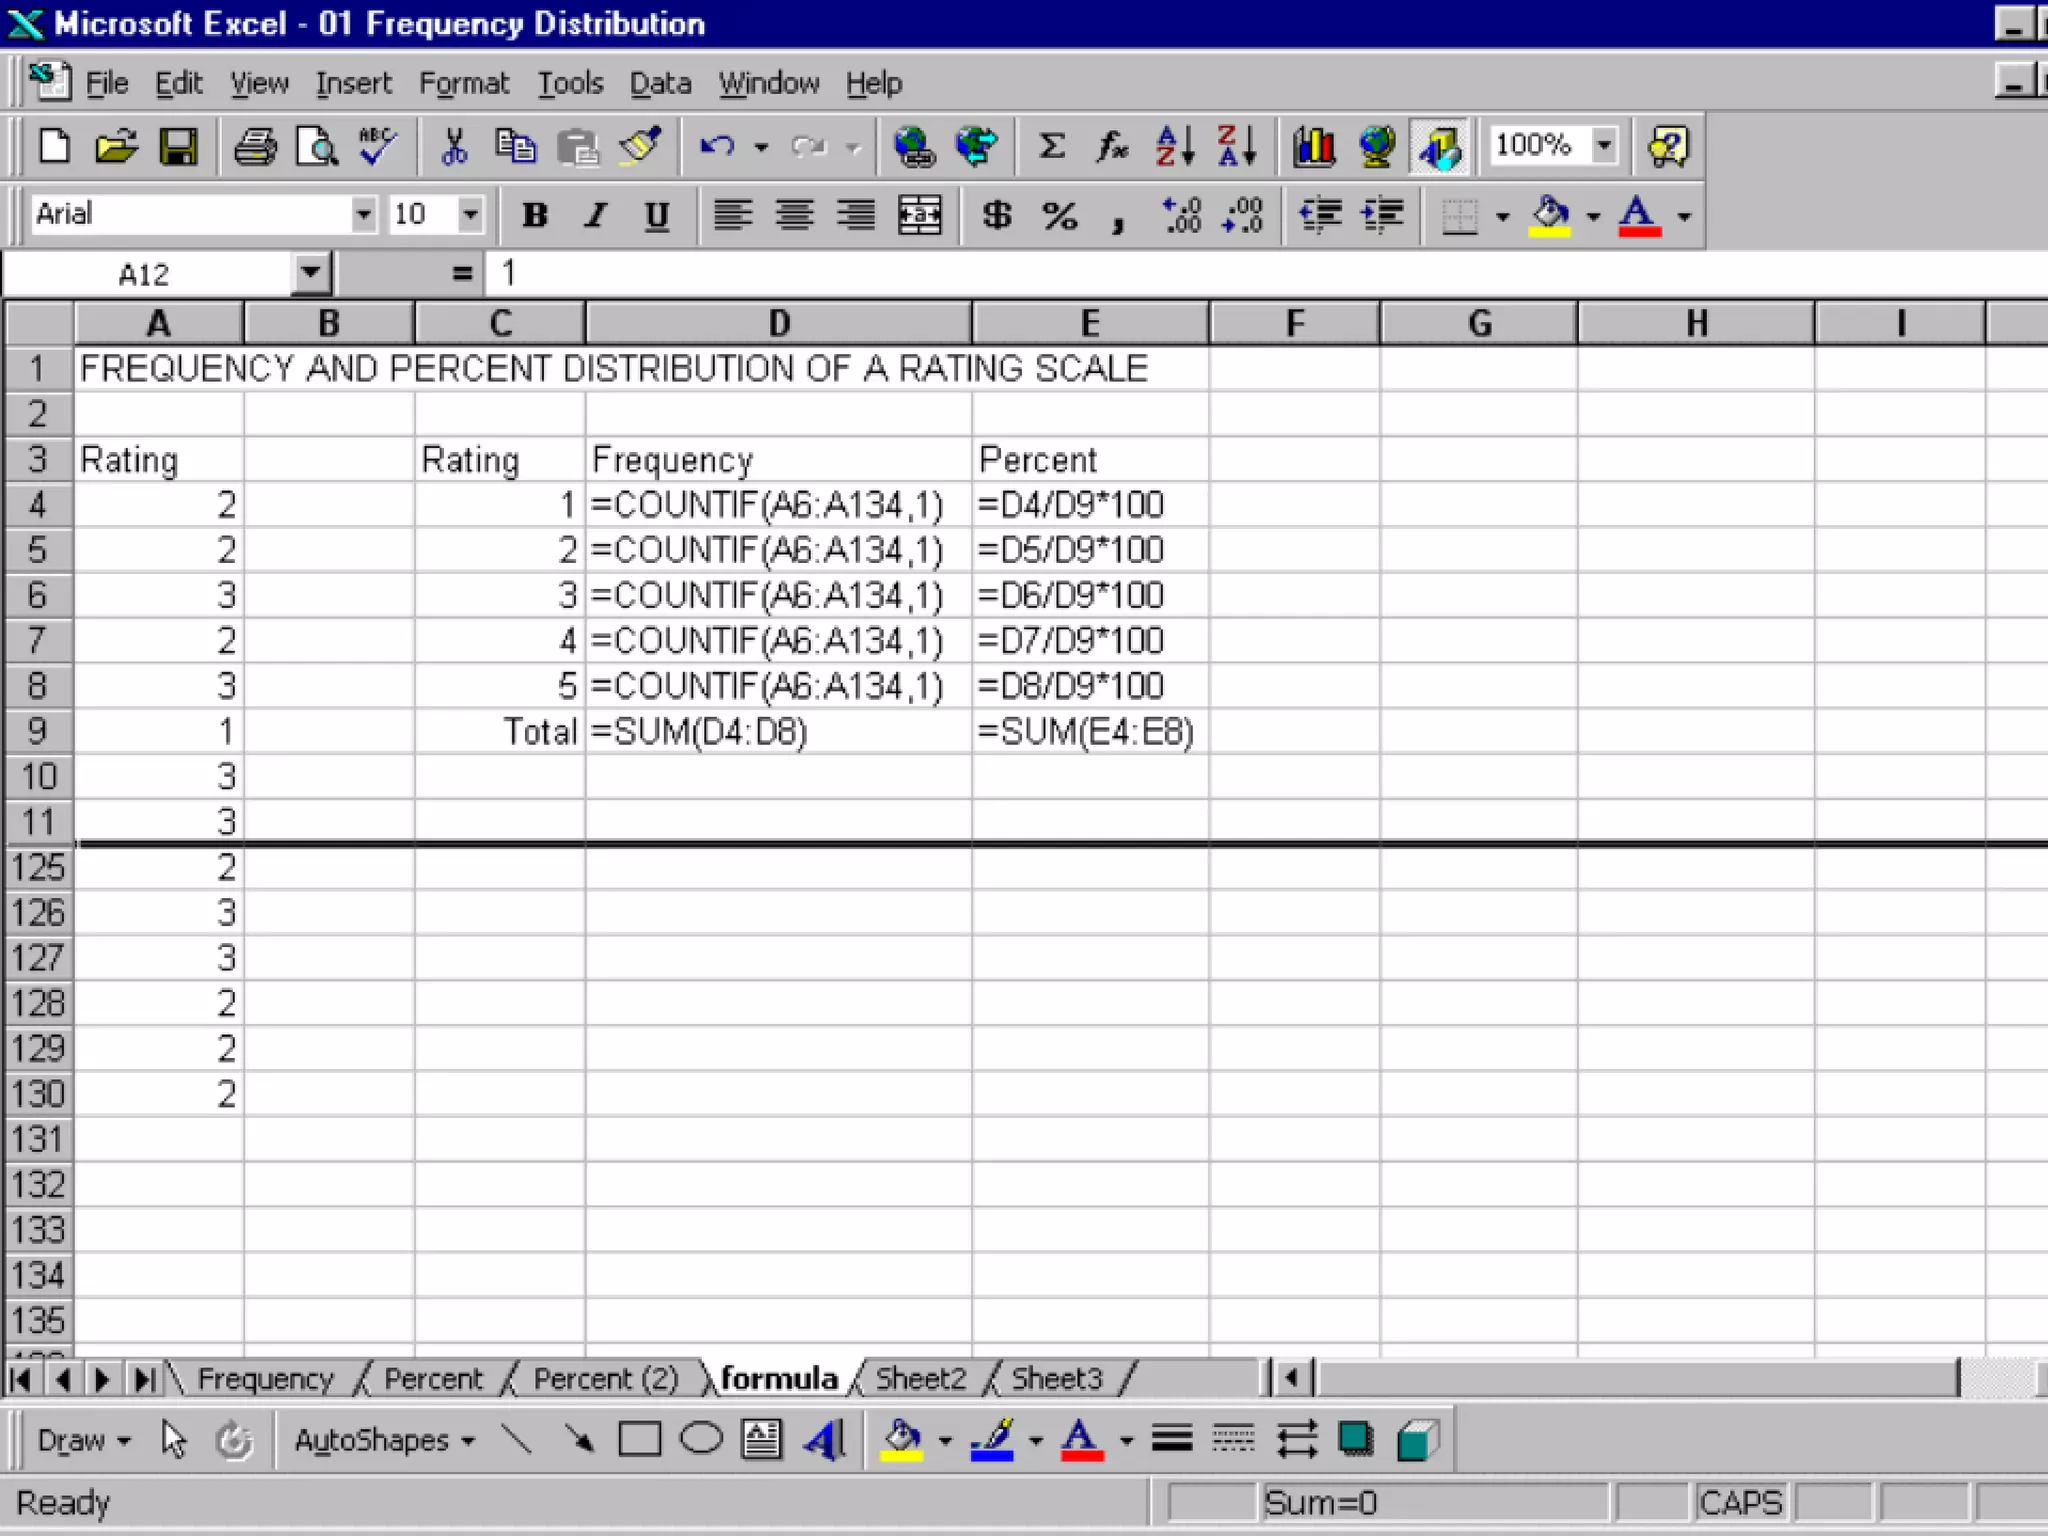Screen dimensions: 2048x1536
Task: Launch the Chart Wizard icon
Action: point(1313,147)
